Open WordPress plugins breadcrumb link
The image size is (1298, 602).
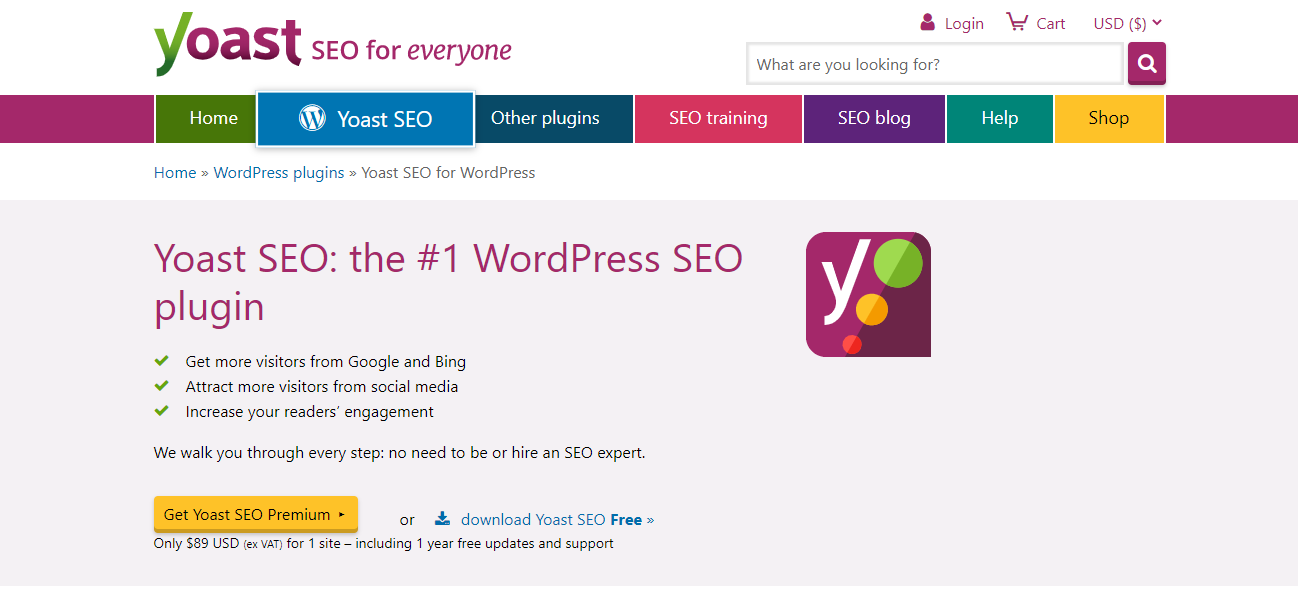click(x=278, y=172)
